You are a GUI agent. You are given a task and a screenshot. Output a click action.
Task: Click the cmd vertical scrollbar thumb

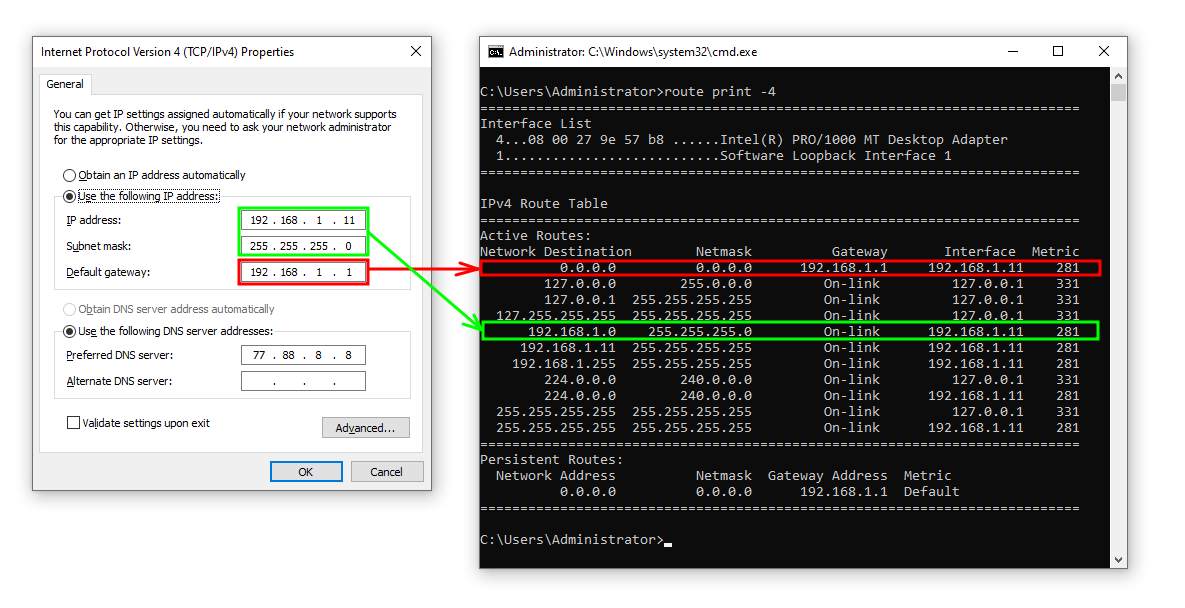pyautogui.click(x=1118, y=92)
